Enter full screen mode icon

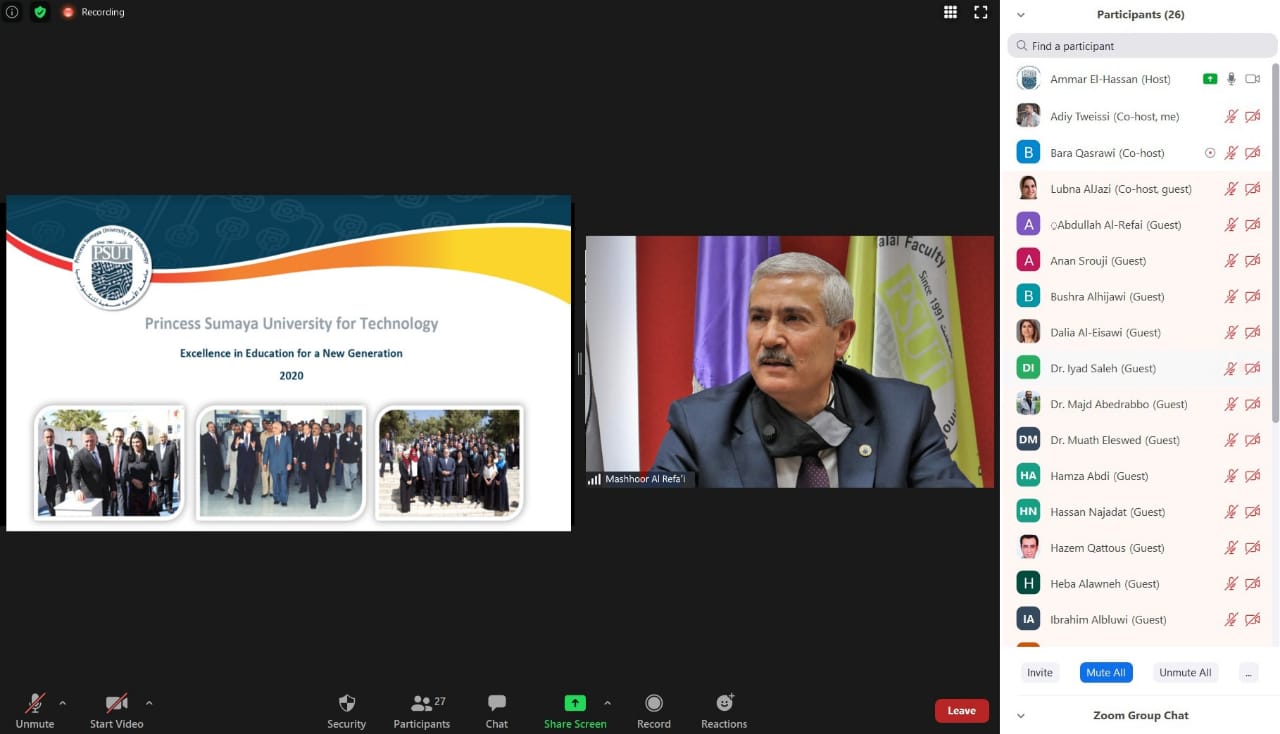pyautogui.click(x=981, y=12)
